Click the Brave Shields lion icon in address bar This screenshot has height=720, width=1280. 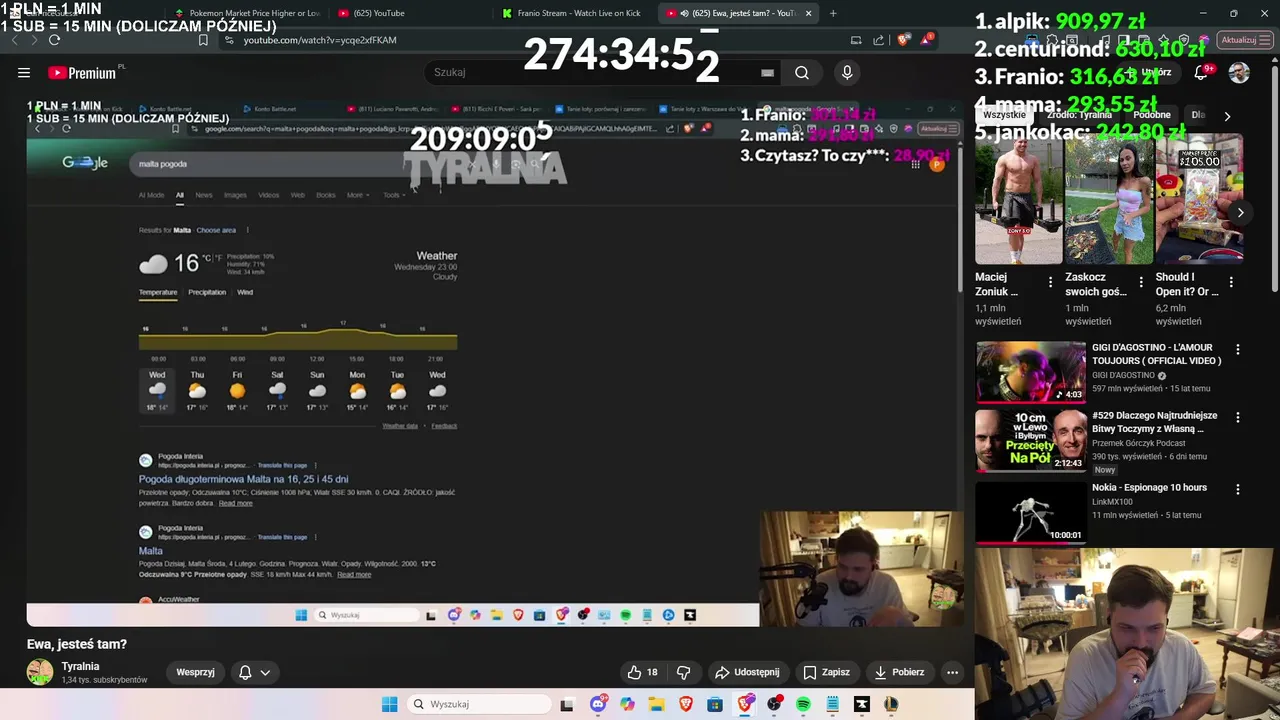point(903,40)
